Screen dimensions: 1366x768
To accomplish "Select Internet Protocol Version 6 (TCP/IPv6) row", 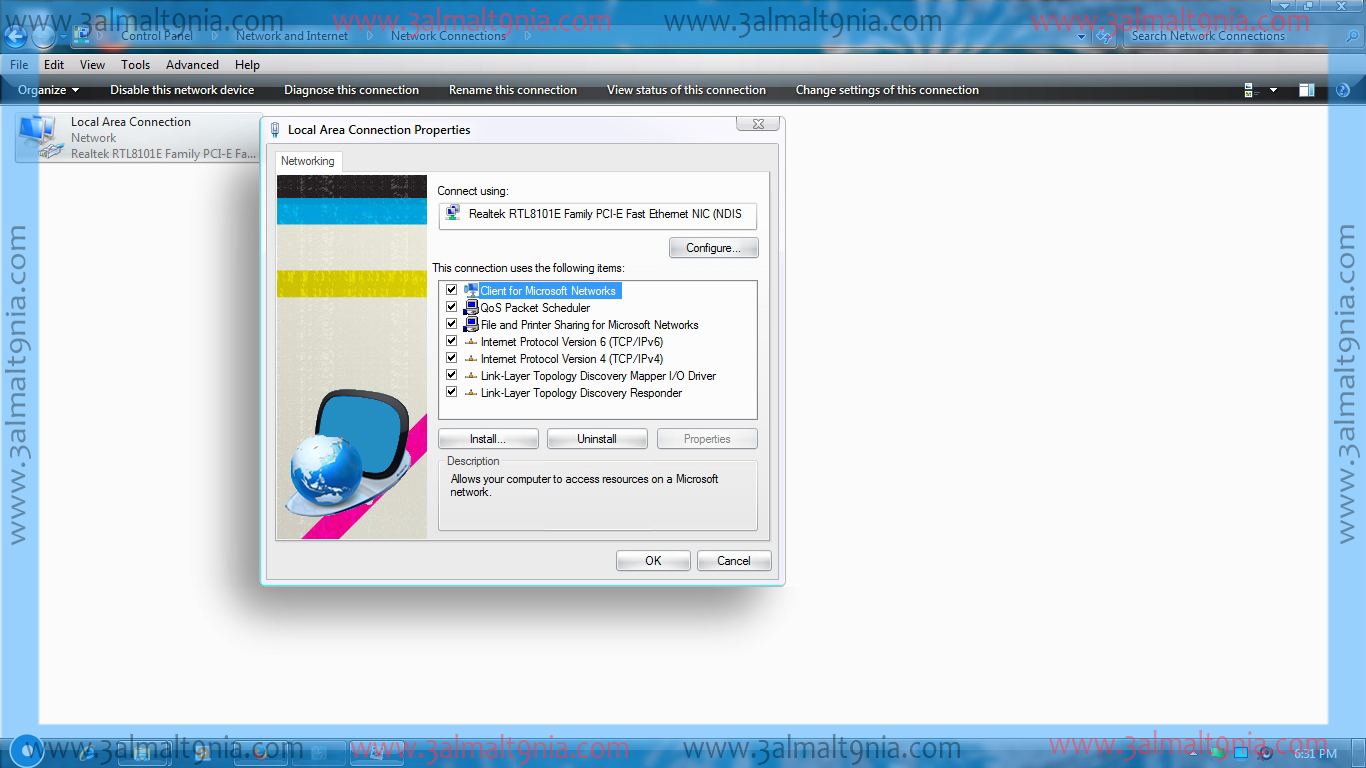I will [597, 342].
